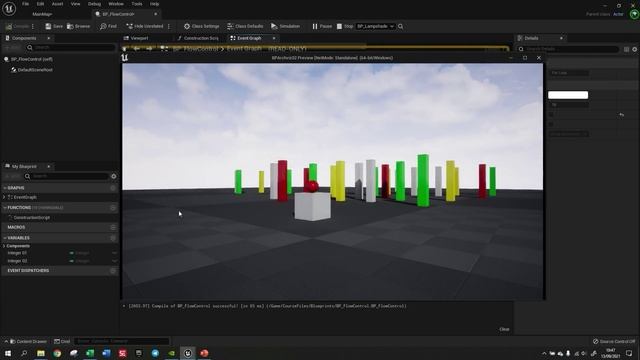This screenshot has width=640, height=360.
Task: Toggle Integer 02 instance-editable eye icon
Action: (x=114, y=261)
